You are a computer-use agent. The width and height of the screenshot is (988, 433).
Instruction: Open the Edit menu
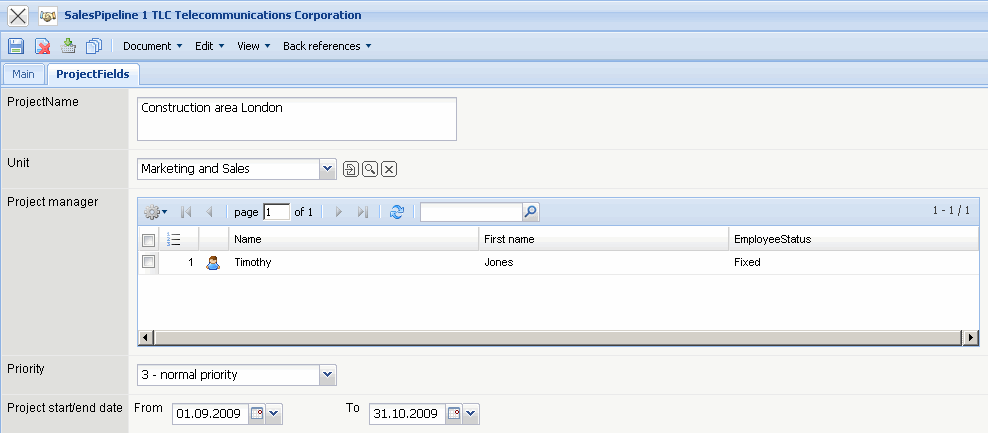pyautogui.click(x=209, y=46)
